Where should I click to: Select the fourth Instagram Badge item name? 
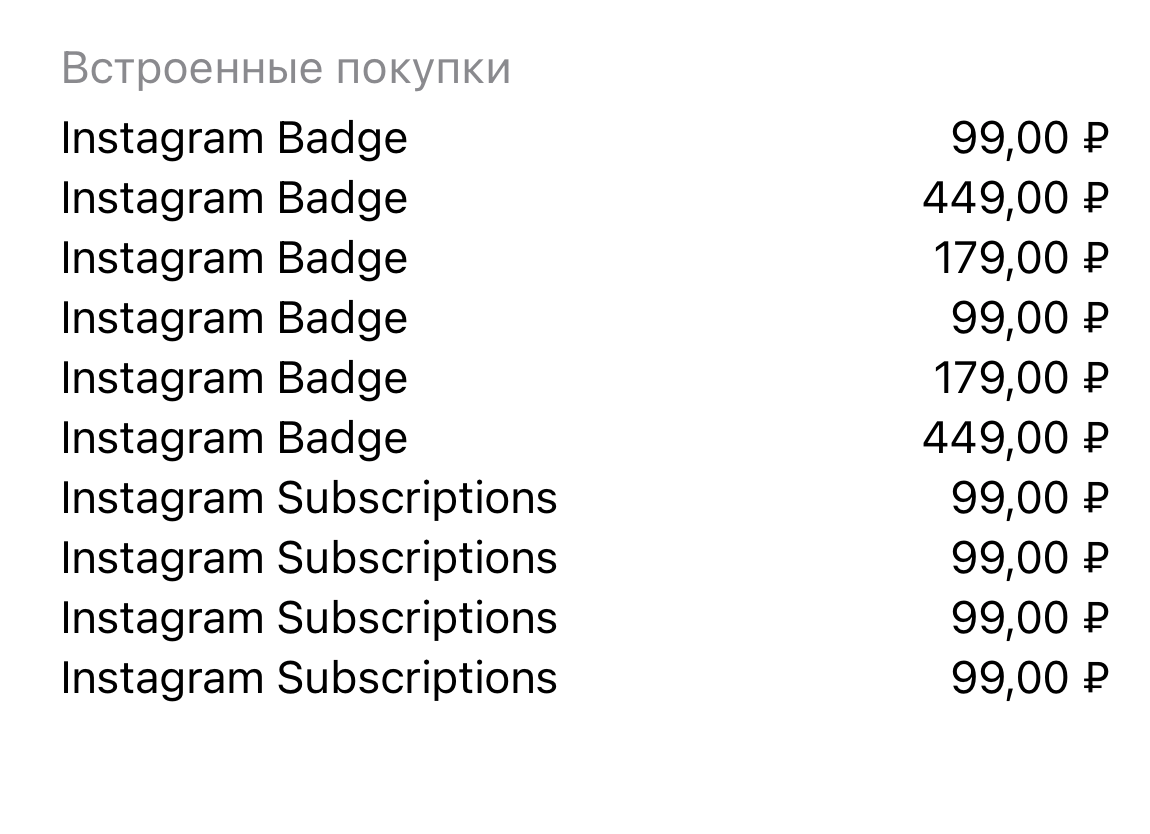click(234, 319)
